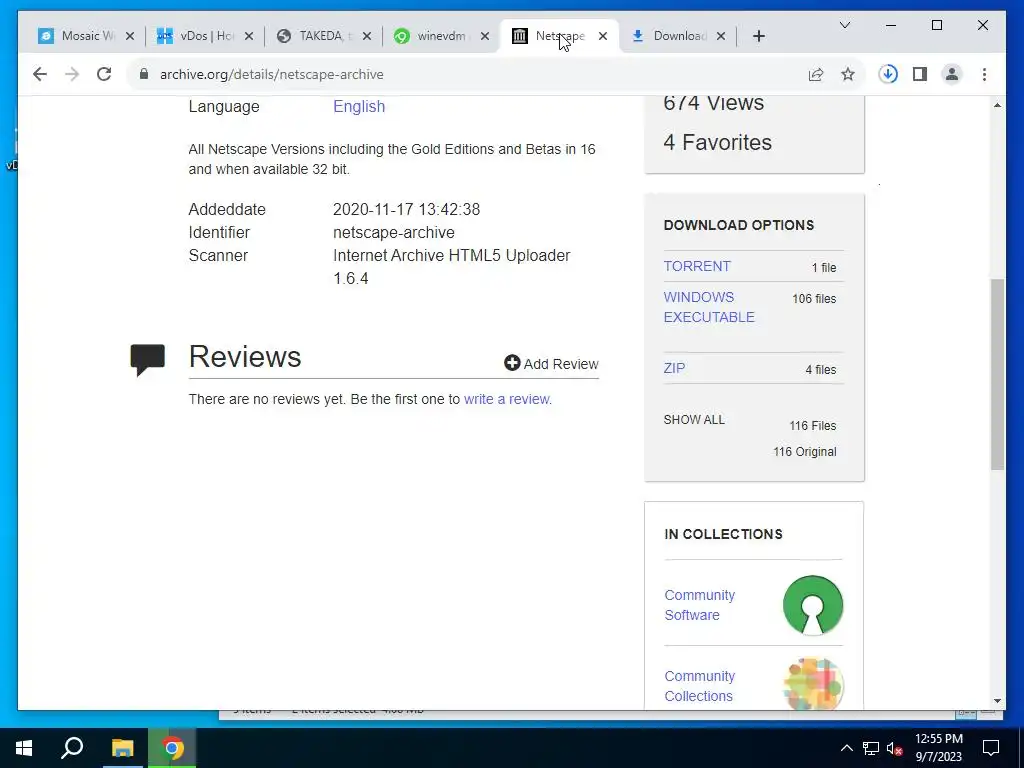Click Add Review

(x=551, y=364)
